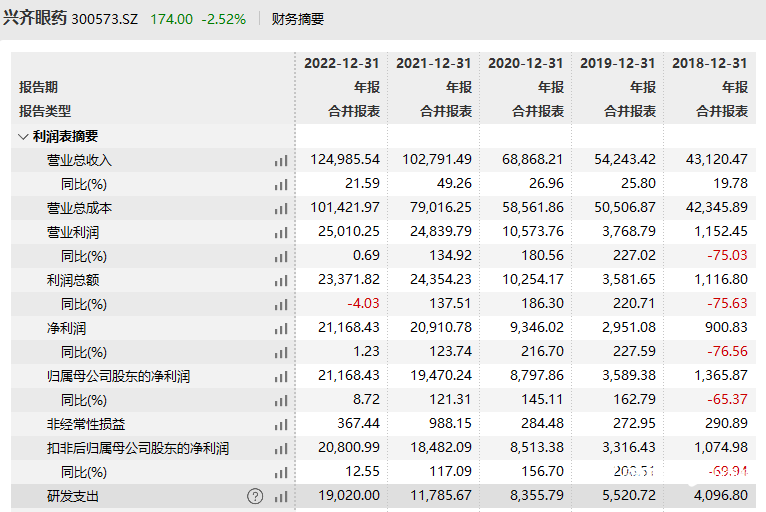Open chart icon for 营业总收入 row
The image size is (766, 512).
click(281, 161)
